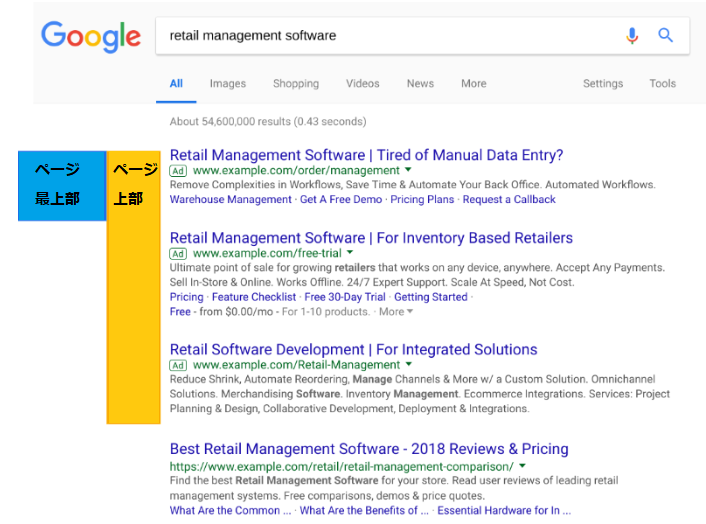Switch to the News tab

[x=421, y=83]
